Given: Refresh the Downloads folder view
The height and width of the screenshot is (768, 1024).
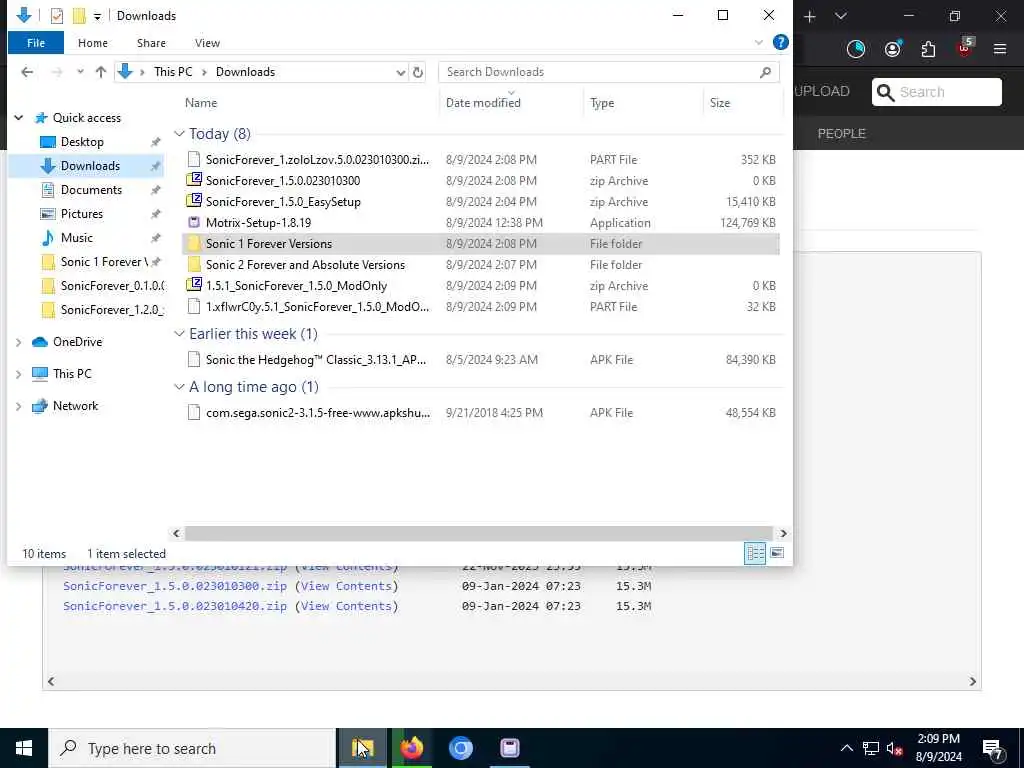Looking at the screenshot, I should [x=418, y=72].
